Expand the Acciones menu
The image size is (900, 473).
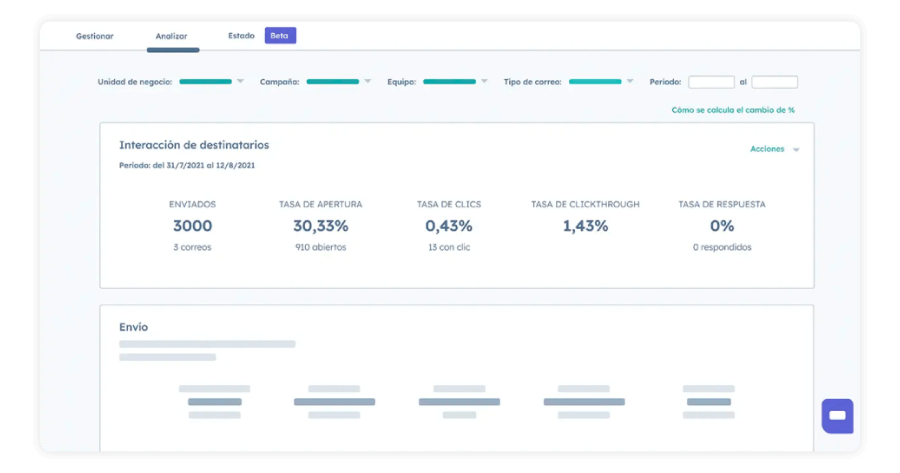click(774, 149)
